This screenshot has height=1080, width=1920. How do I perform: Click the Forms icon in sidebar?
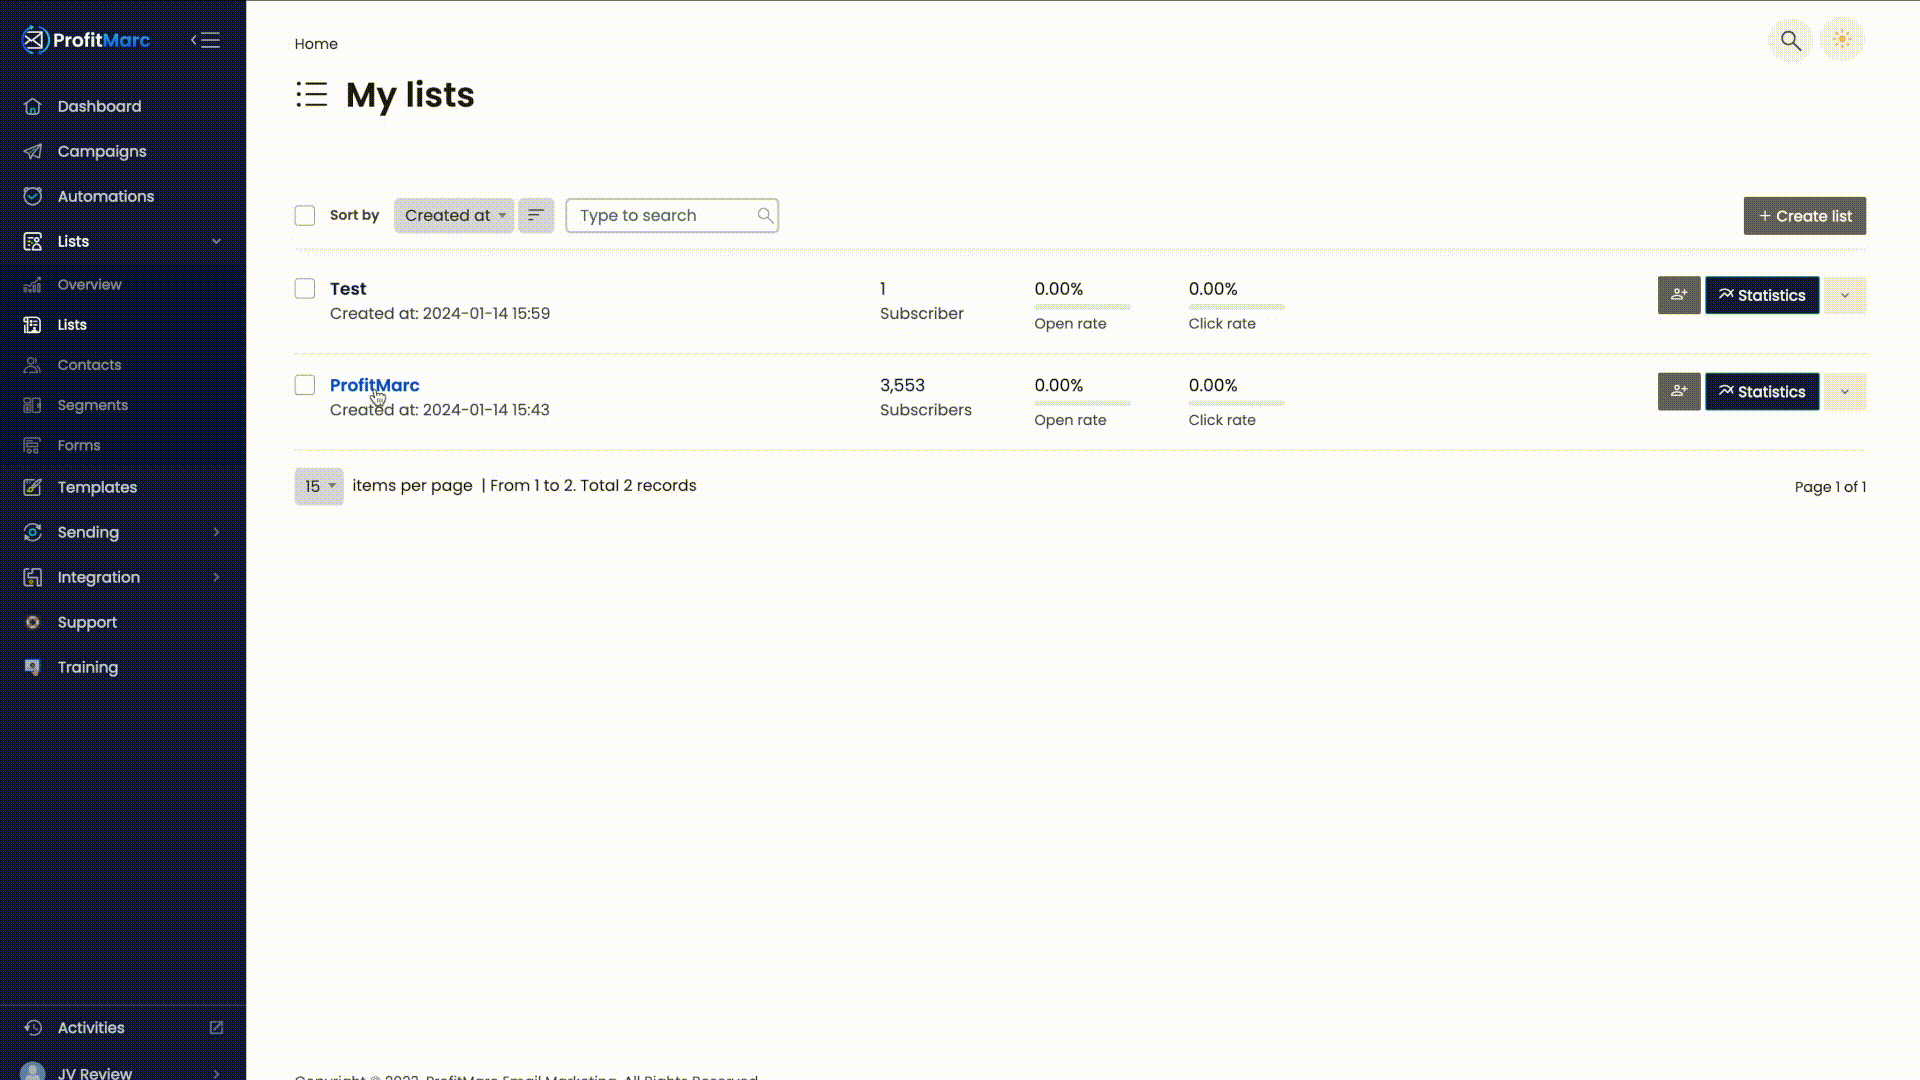coord(33,445)
